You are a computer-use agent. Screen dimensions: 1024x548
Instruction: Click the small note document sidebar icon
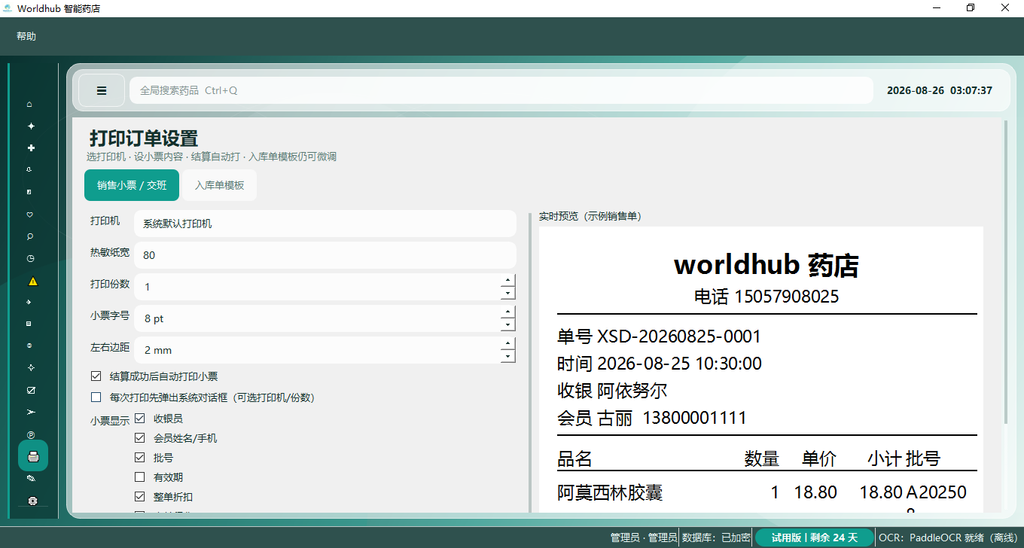30,192
